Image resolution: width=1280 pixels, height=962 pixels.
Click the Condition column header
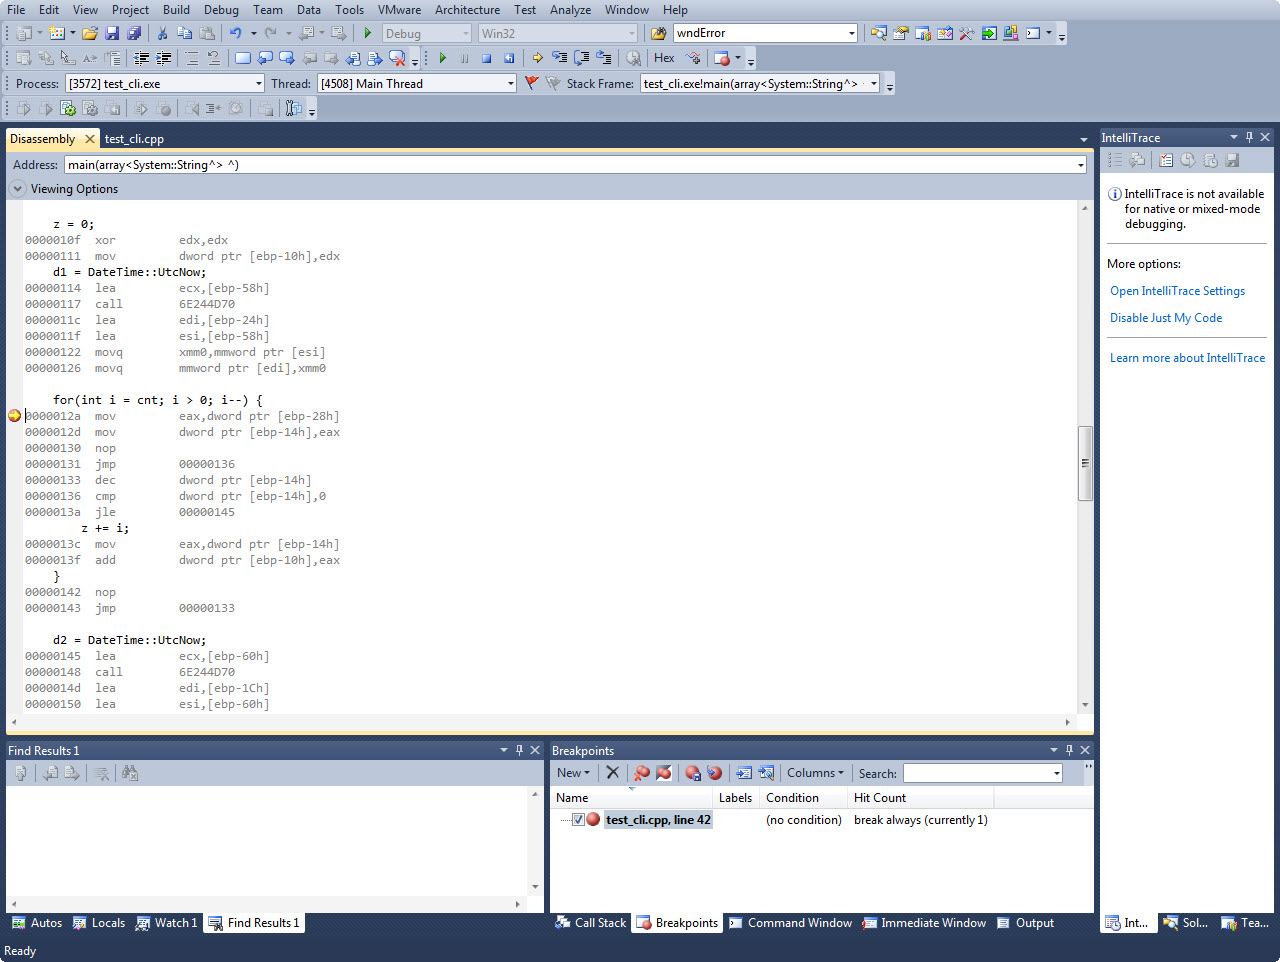coord(804,798)
